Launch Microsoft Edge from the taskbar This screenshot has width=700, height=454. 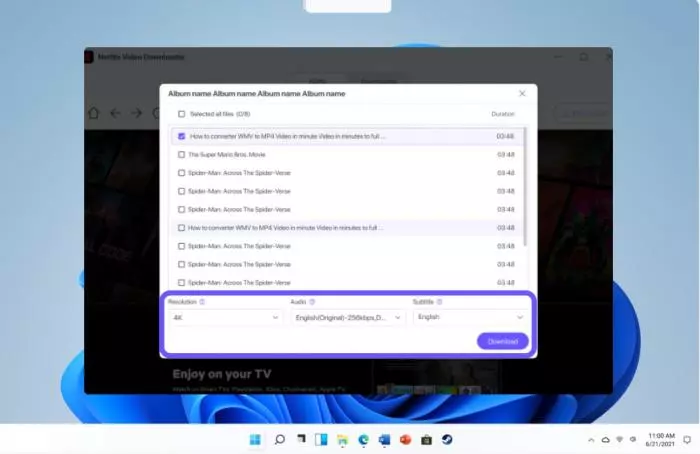point(363,440)
